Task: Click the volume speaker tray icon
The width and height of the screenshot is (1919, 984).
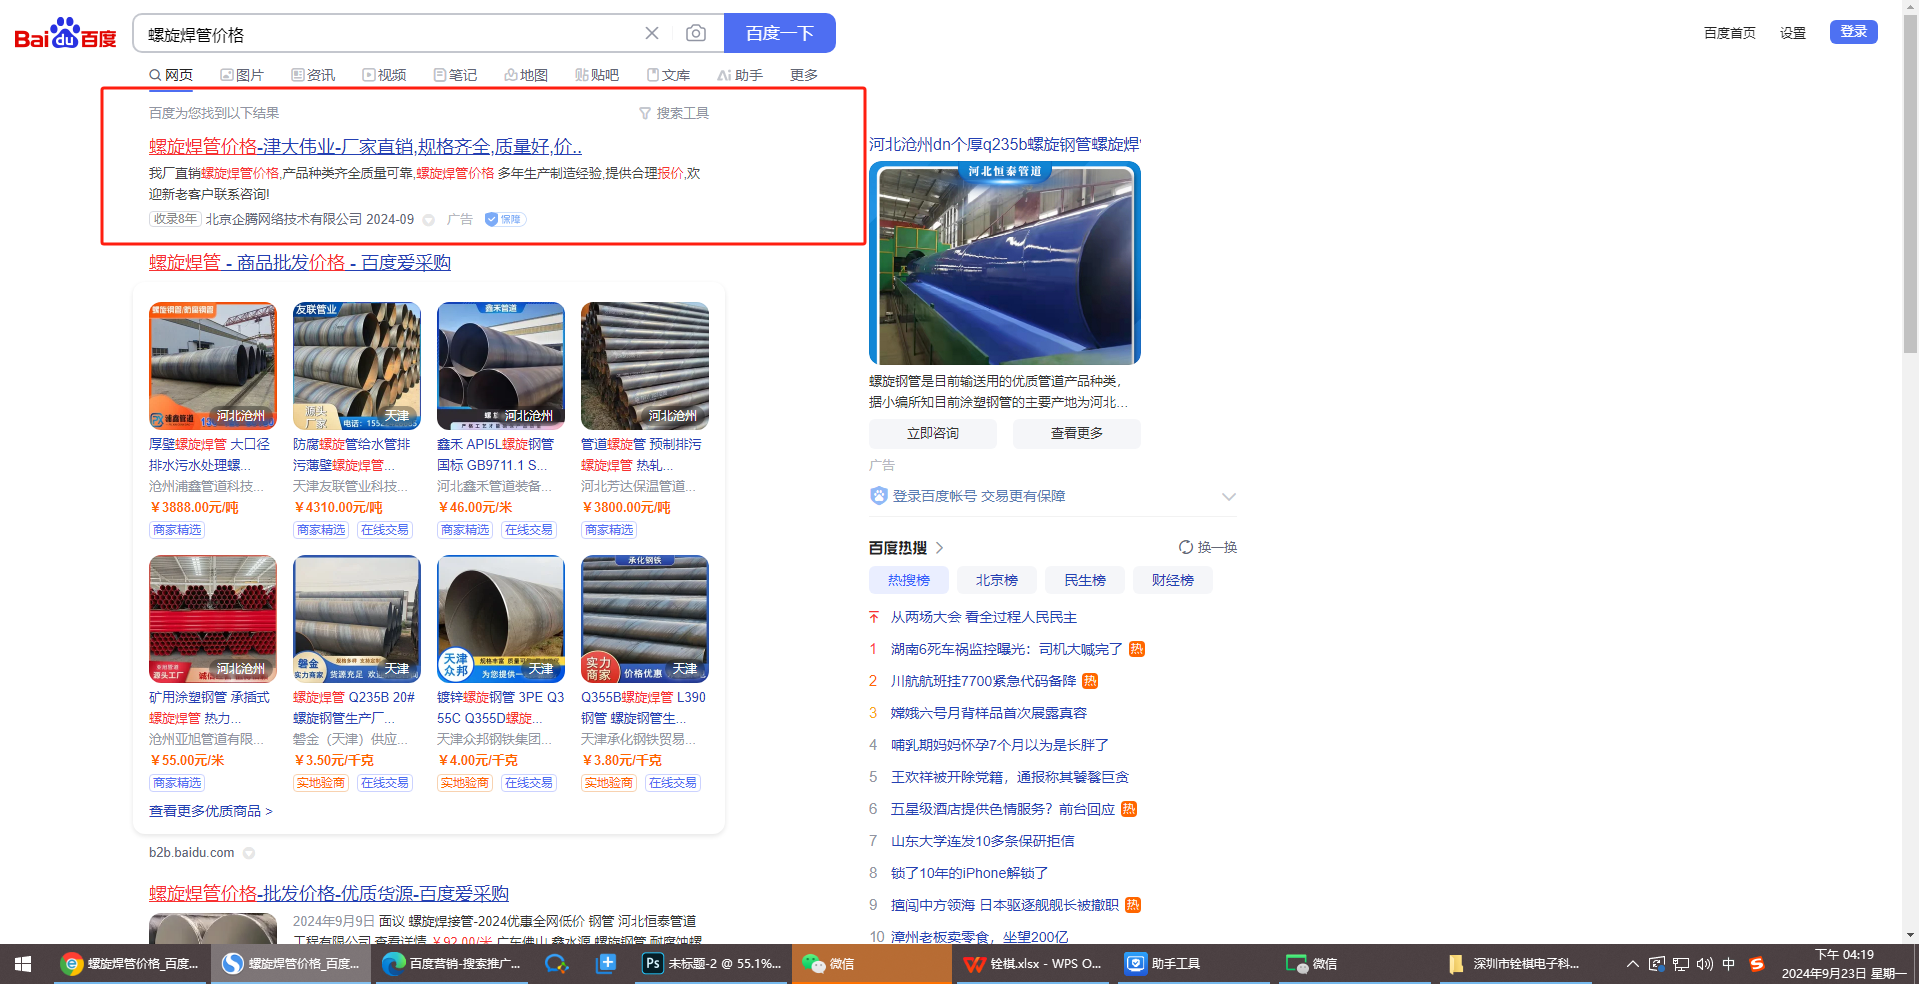Action: [x=1705, y=964]
